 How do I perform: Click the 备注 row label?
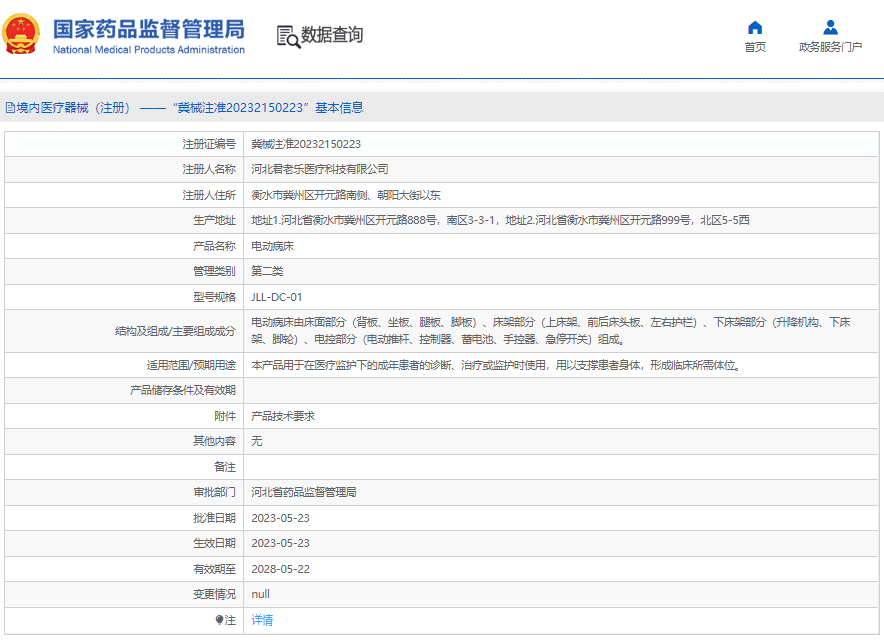[x=225, y=467]
